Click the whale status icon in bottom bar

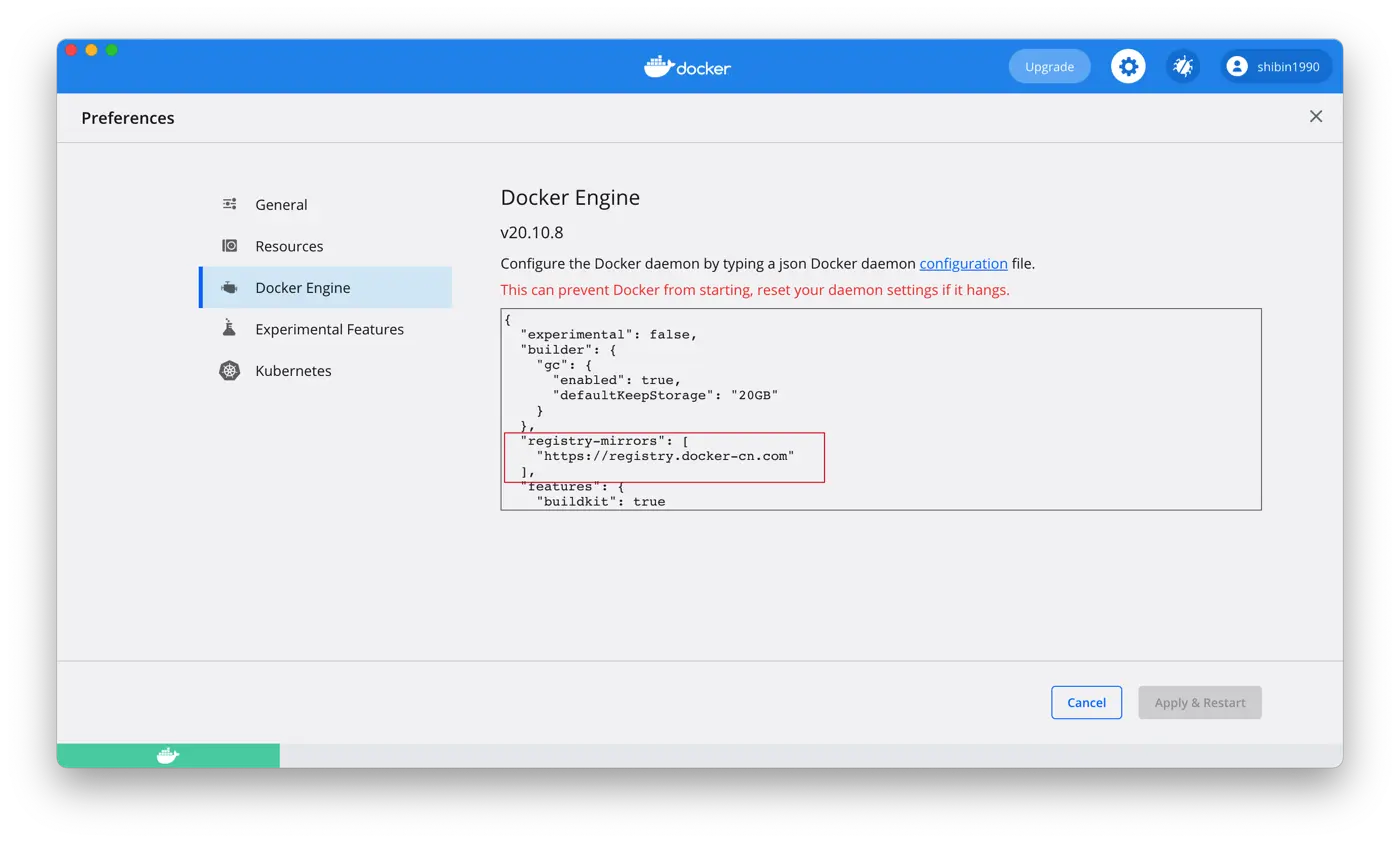[168, 756]
